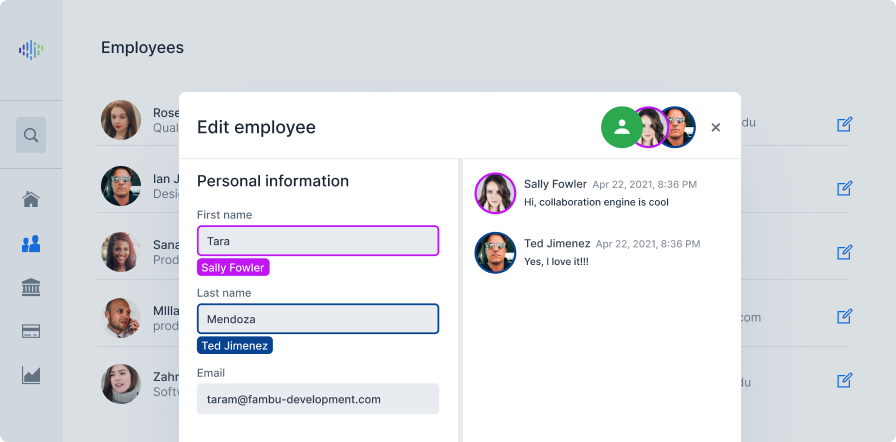This screenshot has width=896, height=442.
Task: Click edit icon on Rose's employee row
Action: click(x=845, y=124)
